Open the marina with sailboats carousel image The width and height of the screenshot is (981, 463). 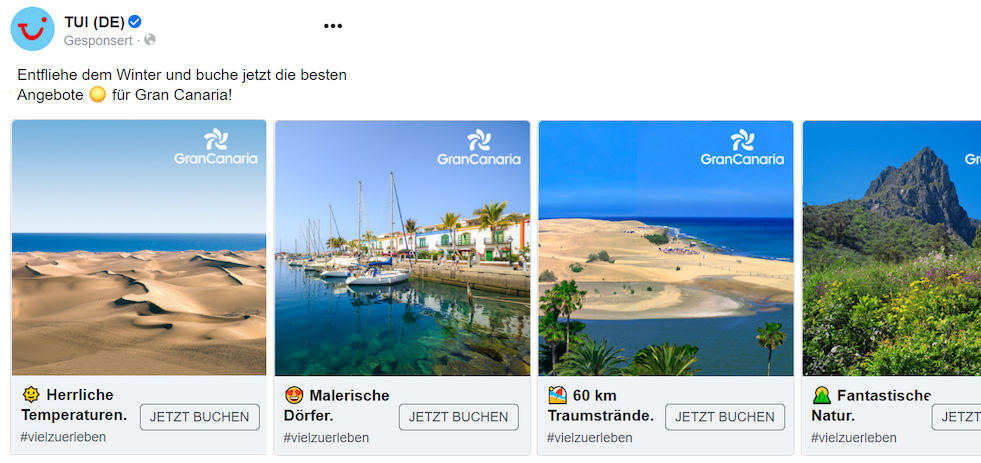pyautogui.click(x=402, y=248)
